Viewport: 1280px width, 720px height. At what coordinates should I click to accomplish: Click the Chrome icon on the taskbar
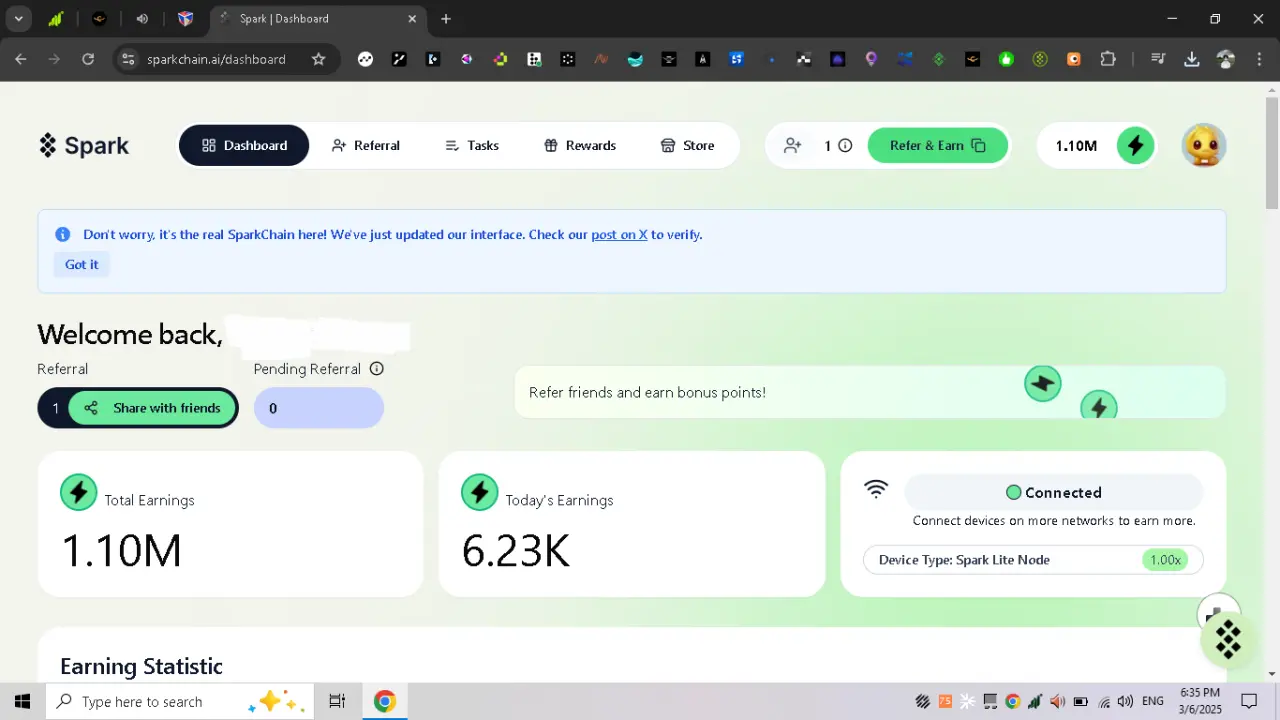click(385, 701)
